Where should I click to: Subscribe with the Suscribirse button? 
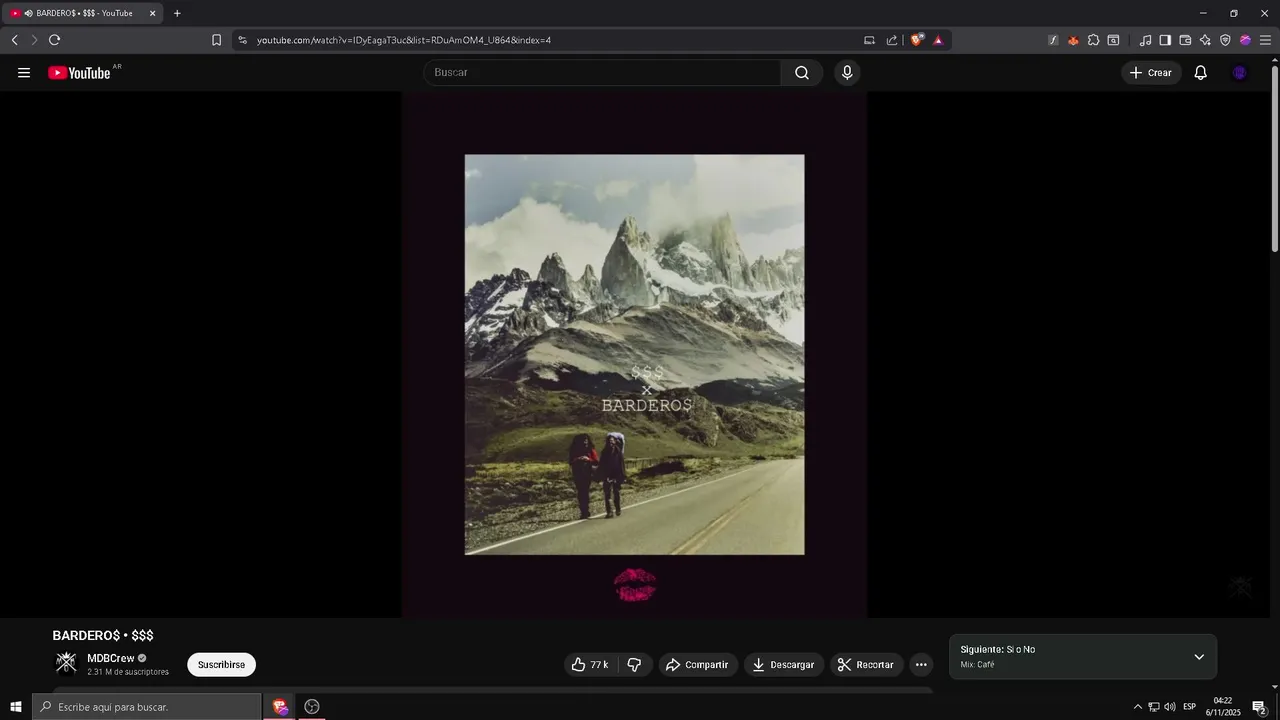click(221, 665)
